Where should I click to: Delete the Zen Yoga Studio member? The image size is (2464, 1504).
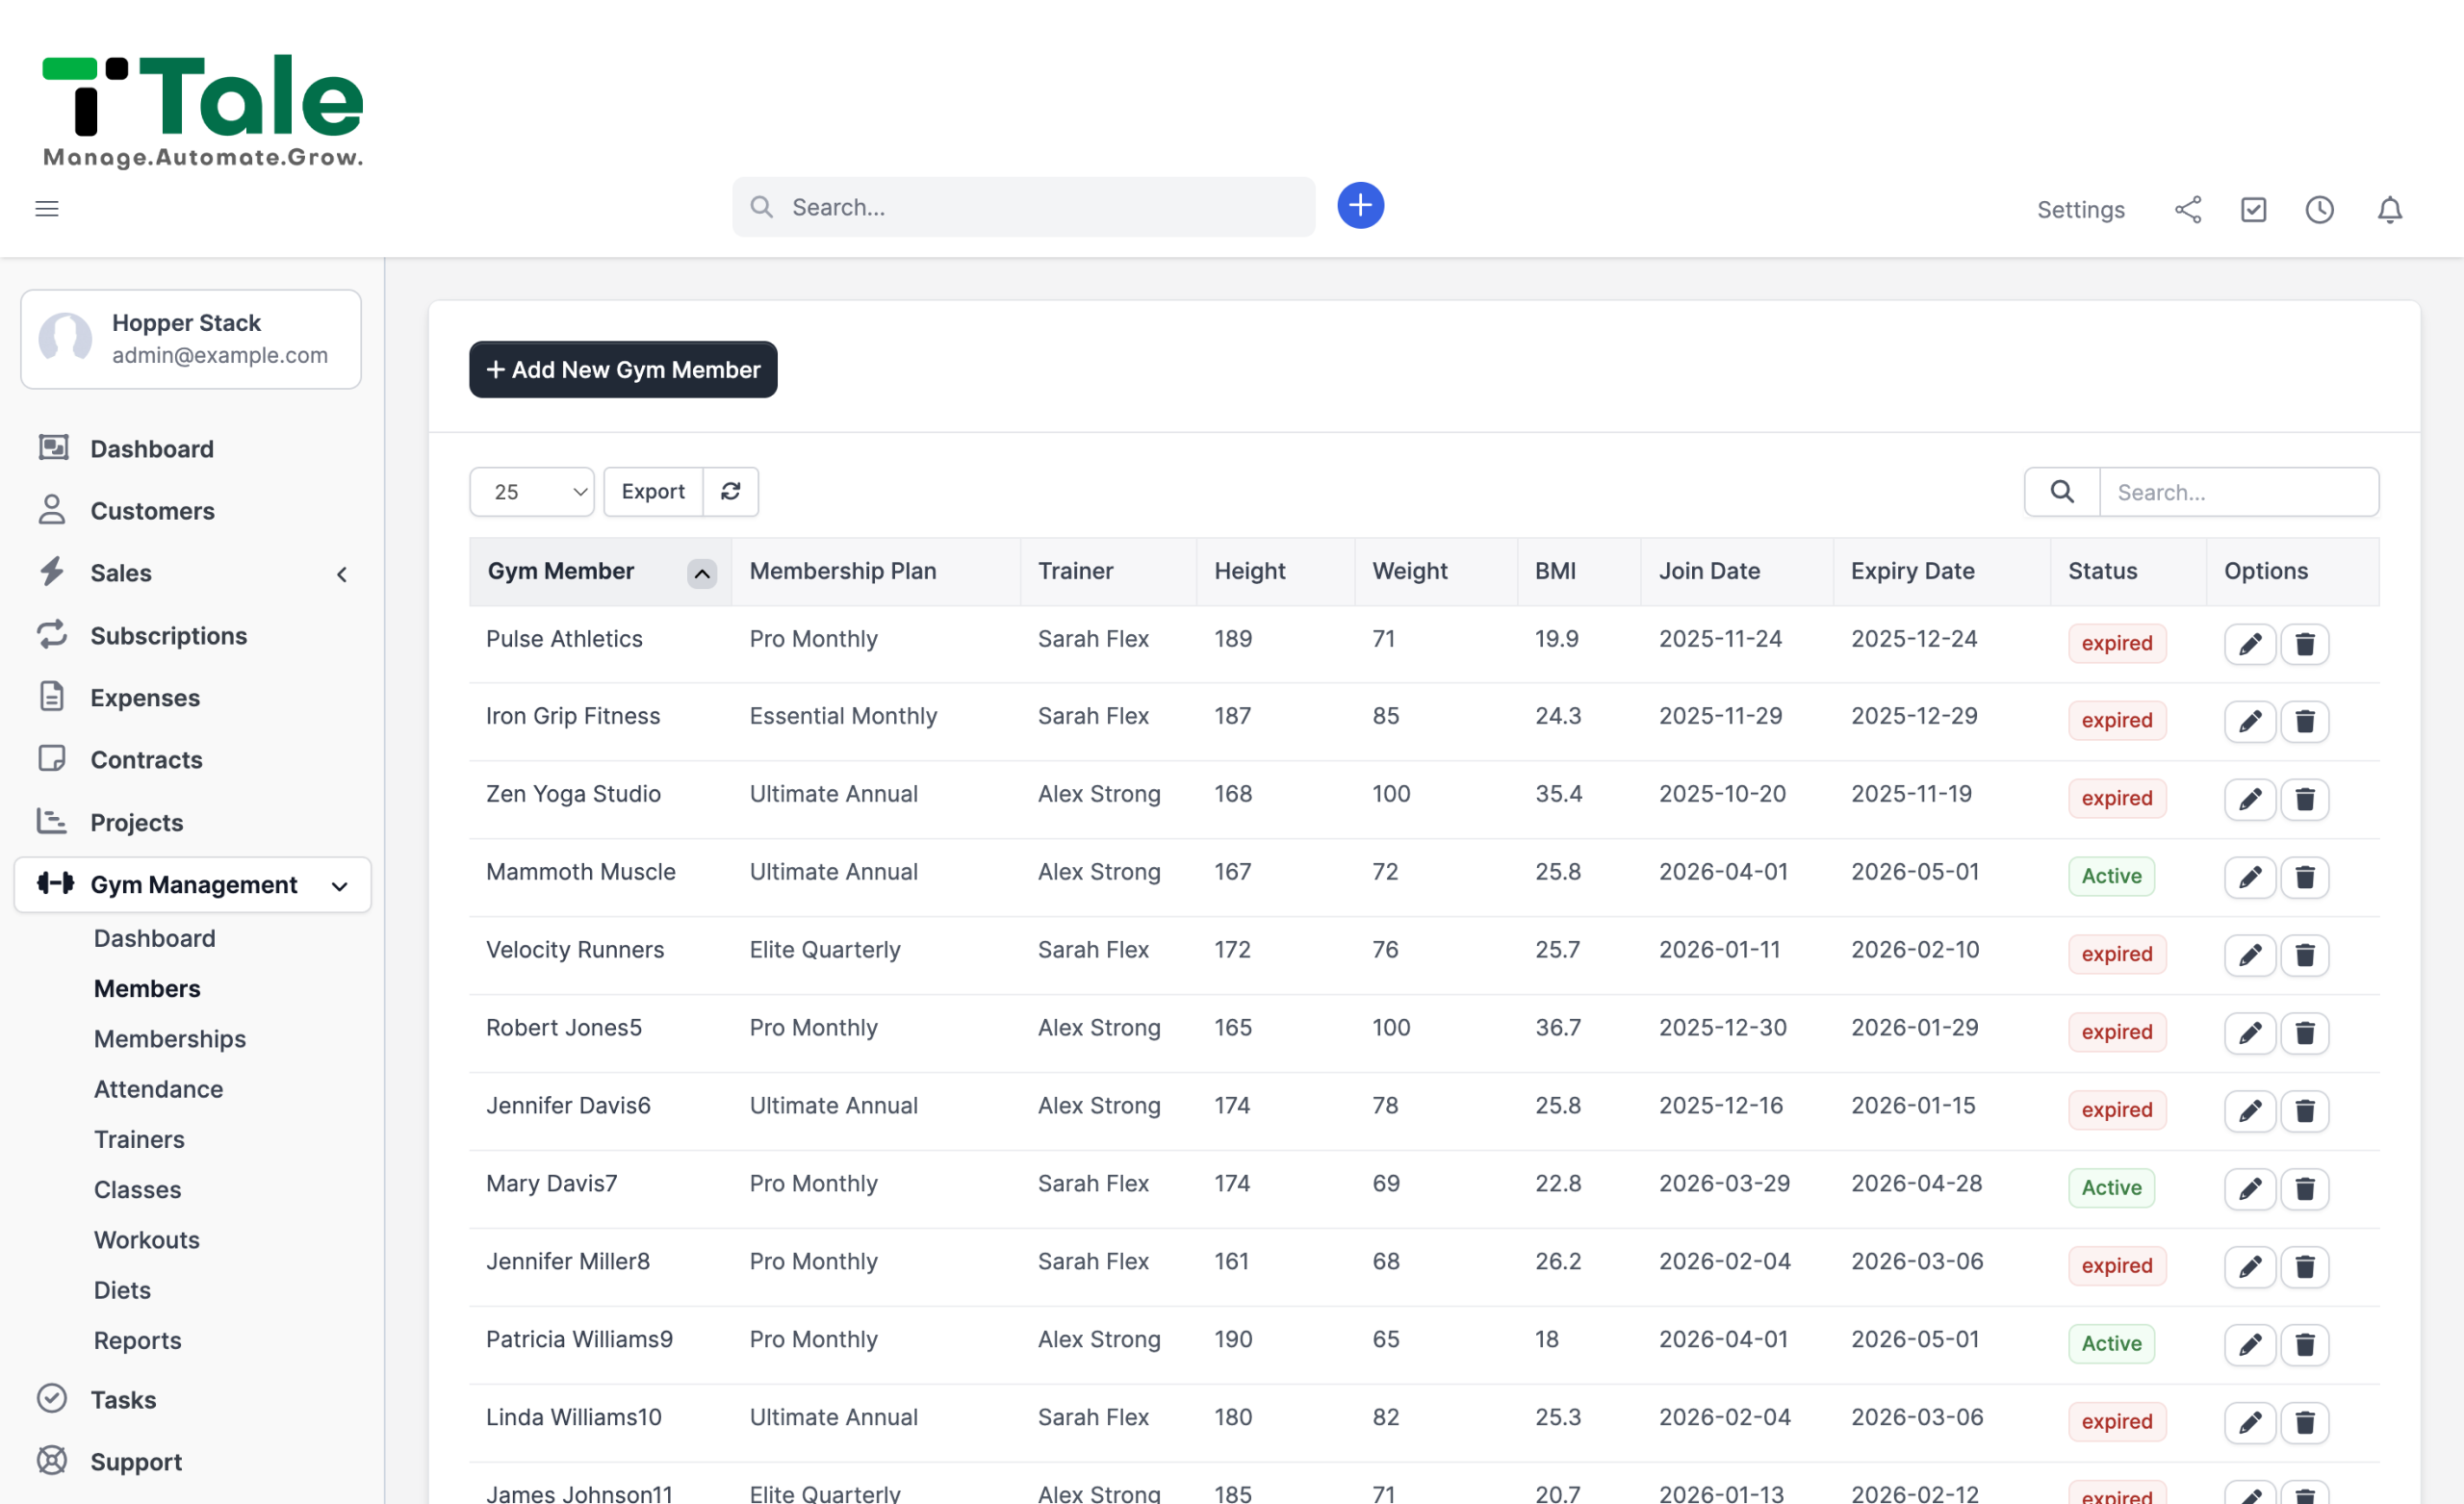click(2304, 799)
